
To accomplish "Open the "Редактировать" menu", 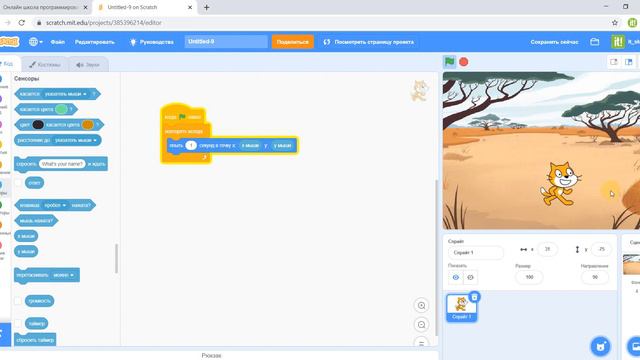I will point(95,42).
